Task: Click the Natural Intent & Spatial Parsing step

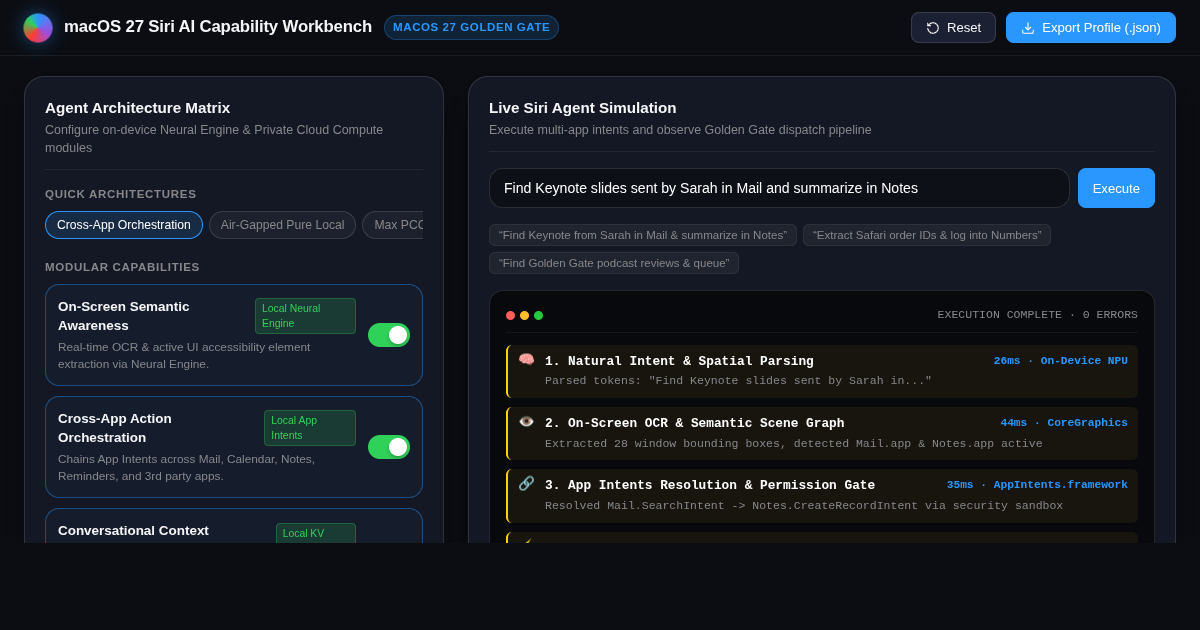Action: pos(822,371)
